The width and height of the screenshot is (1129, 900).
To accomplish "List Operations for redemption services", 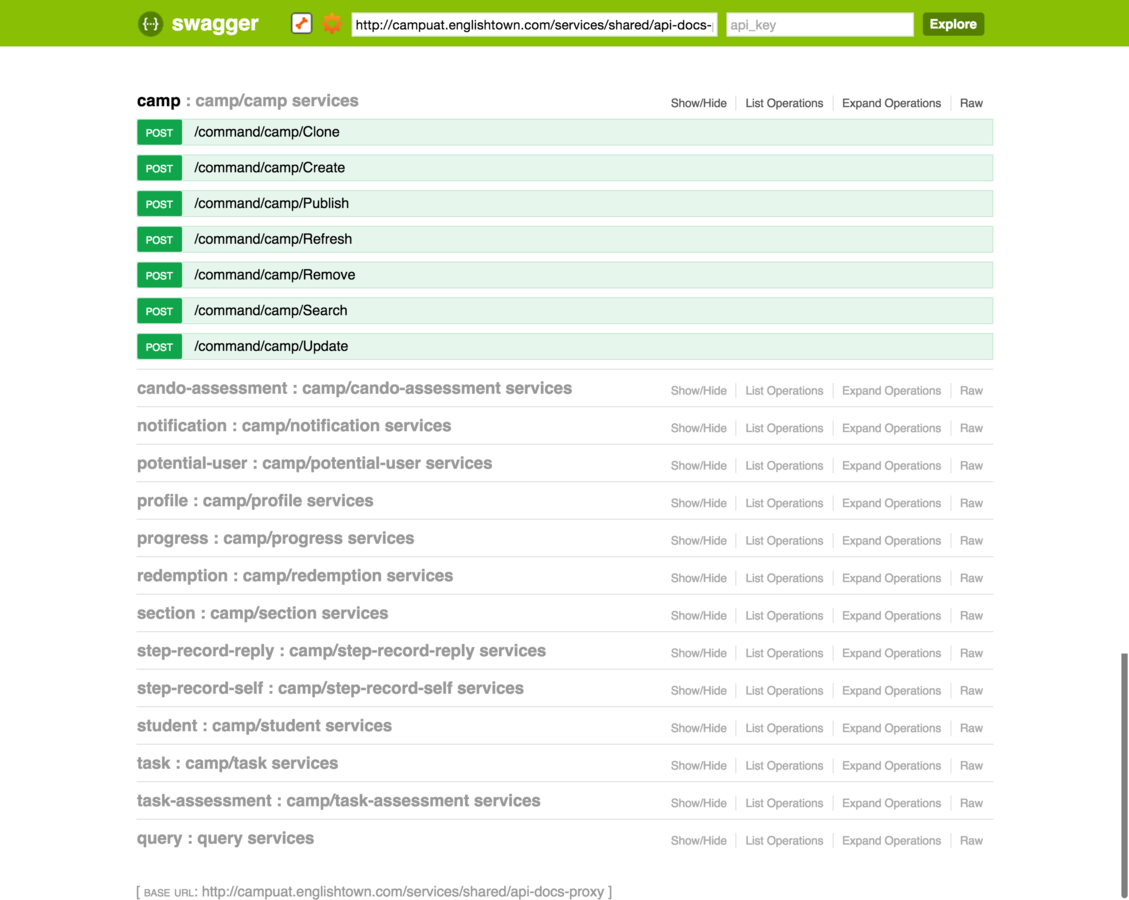I will [784, 577].
